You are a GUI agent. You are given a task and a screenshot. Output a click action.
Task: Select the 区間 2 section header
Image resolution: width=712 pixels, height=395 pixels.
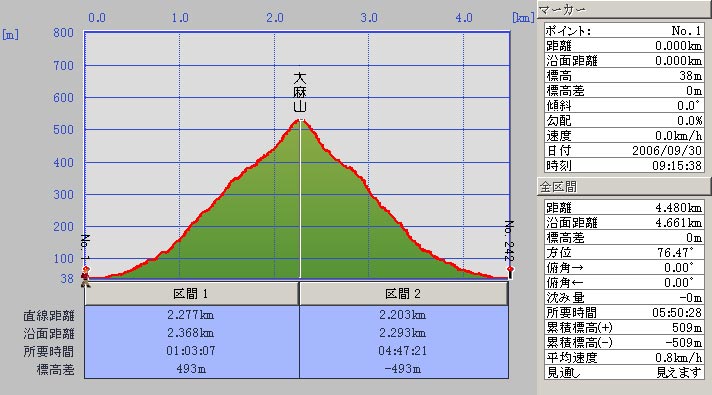[403, 294]
